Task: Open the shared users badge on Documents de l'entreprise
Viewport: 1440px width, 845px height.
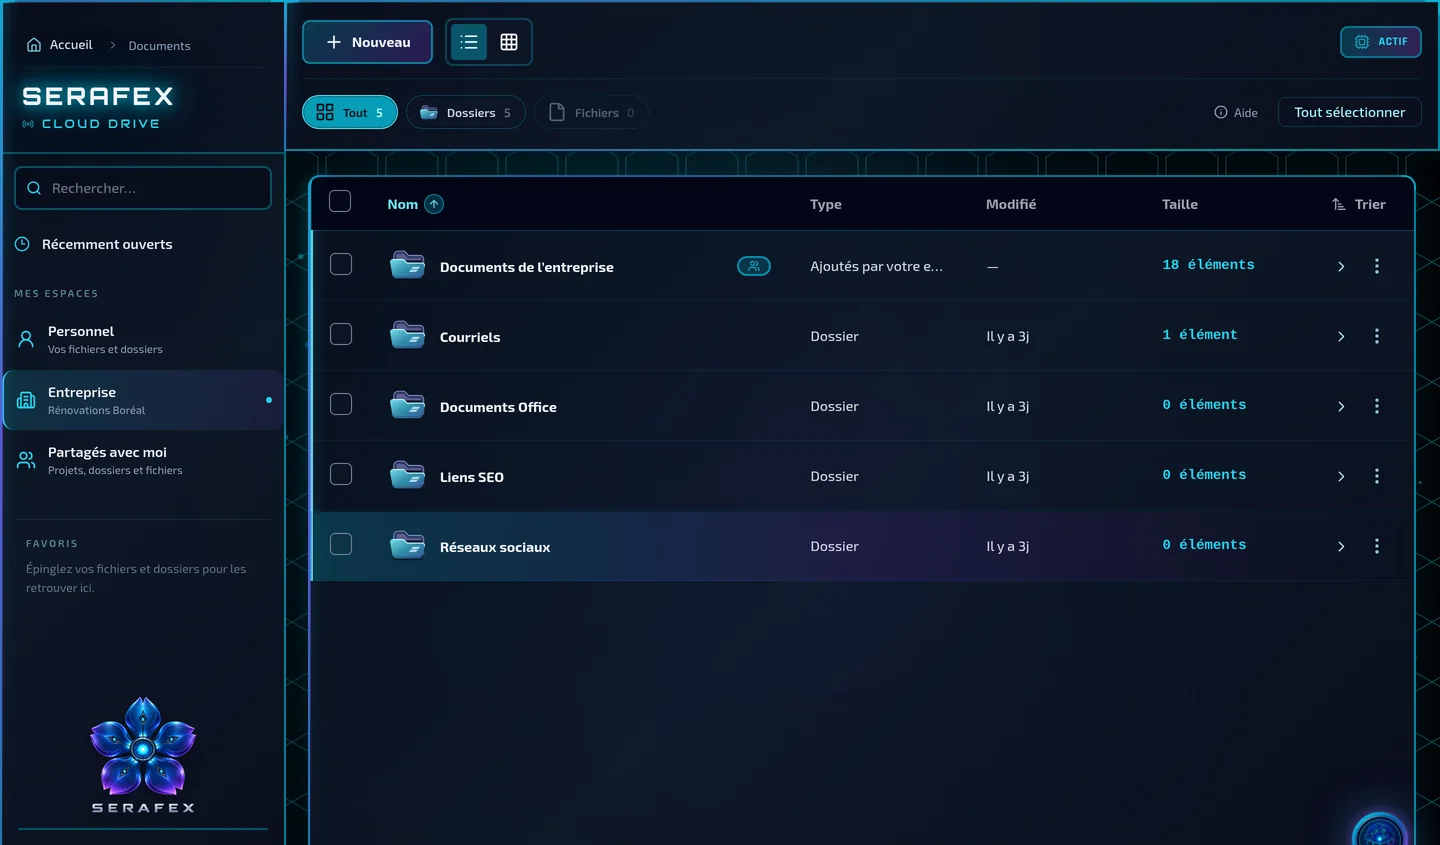Action: (754, 266)
